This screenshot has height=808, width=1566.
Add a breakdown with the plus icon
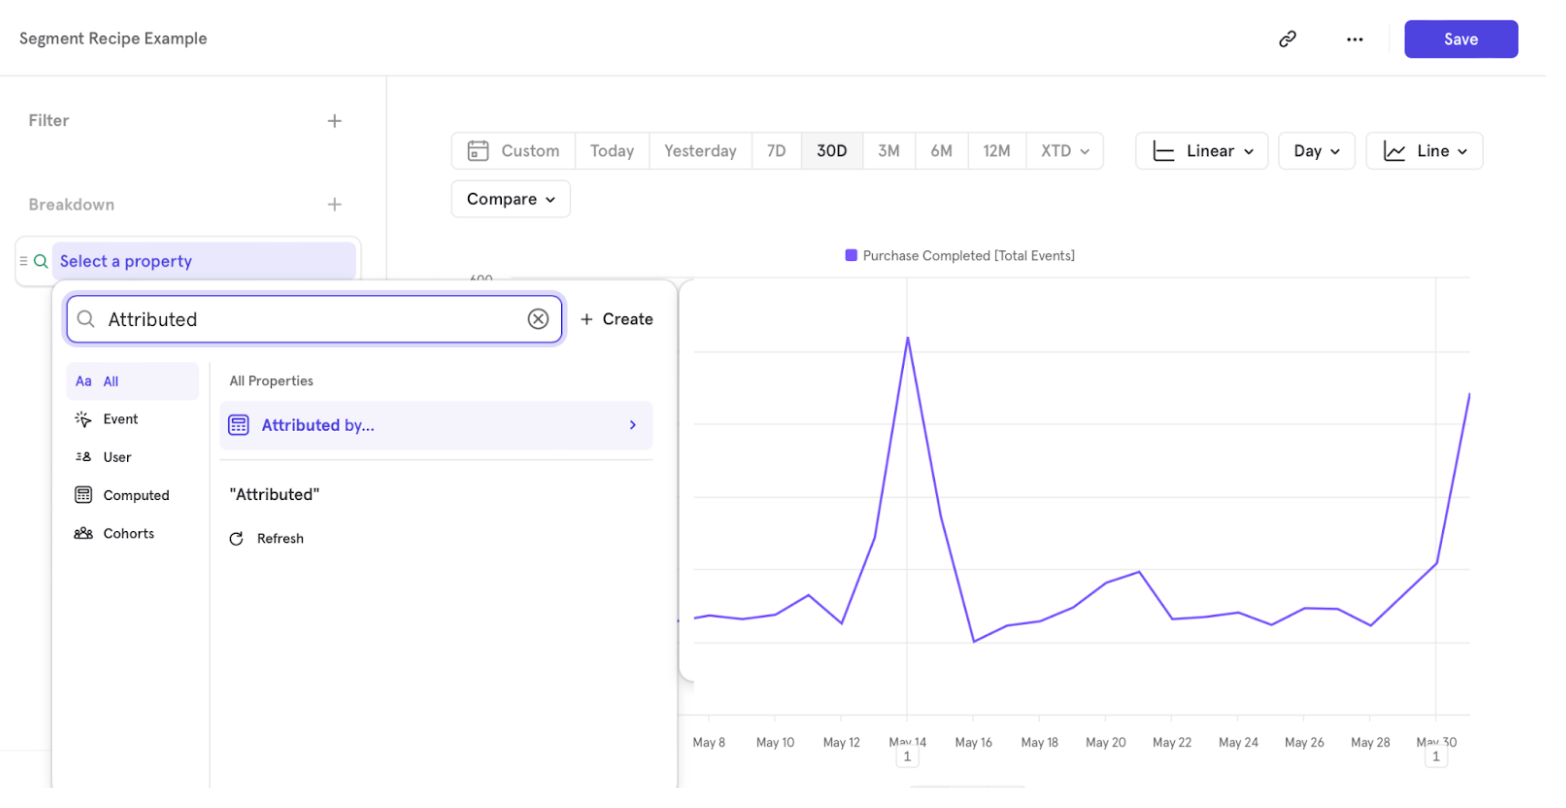(335, 205)
